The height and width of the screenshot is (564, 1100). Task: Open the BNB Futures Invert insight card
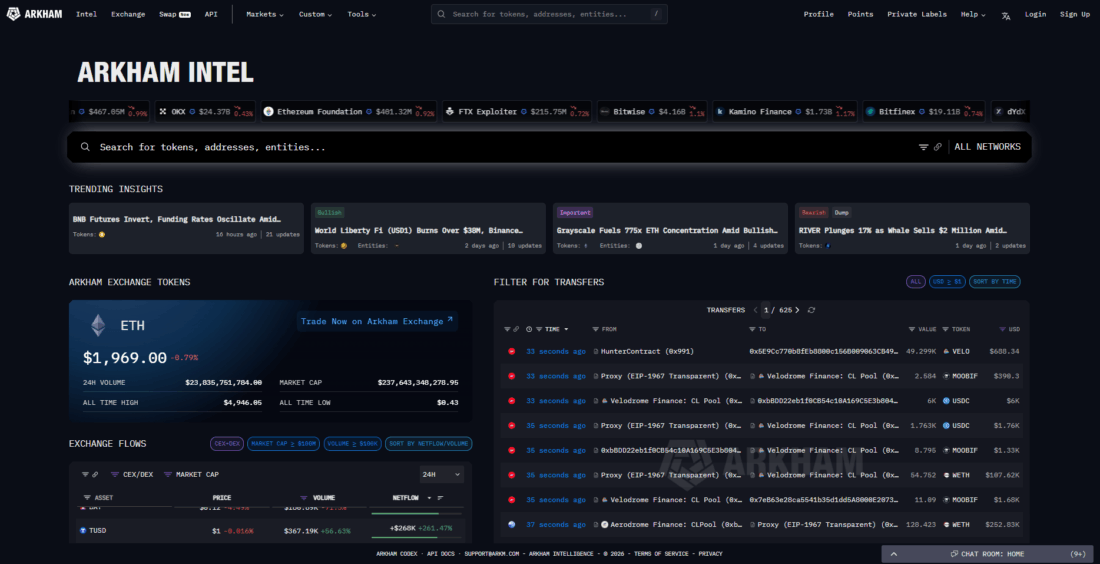186,228
